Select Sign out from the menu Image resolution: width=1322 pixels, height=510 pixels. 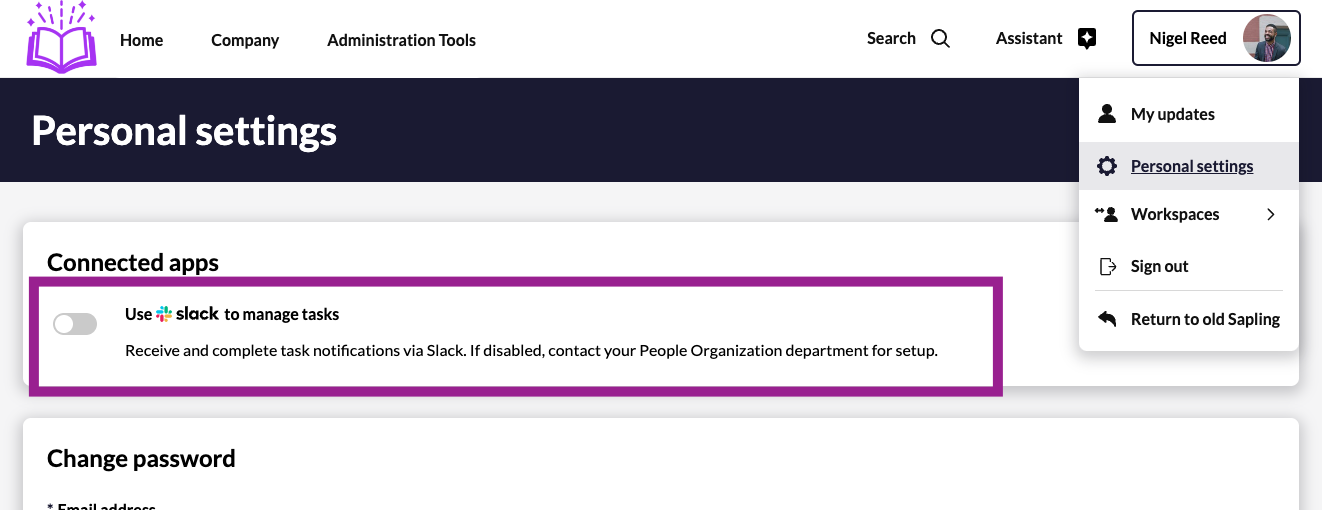pos(1159,266)
